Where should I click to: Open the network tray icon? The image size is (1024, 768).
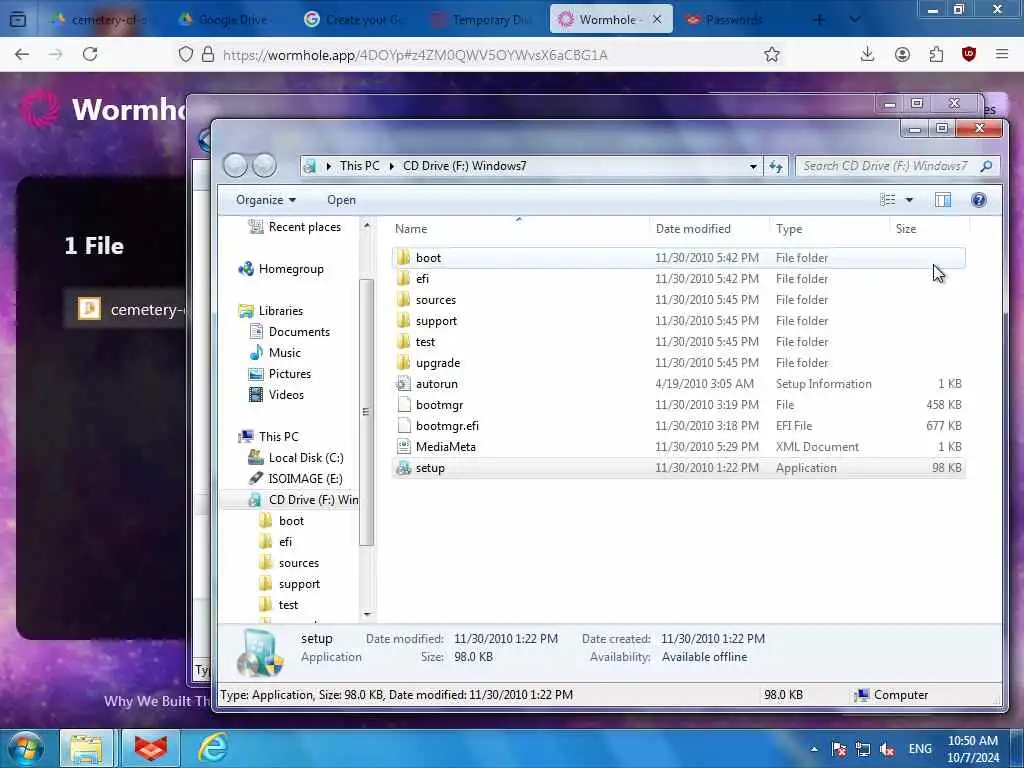863,749
